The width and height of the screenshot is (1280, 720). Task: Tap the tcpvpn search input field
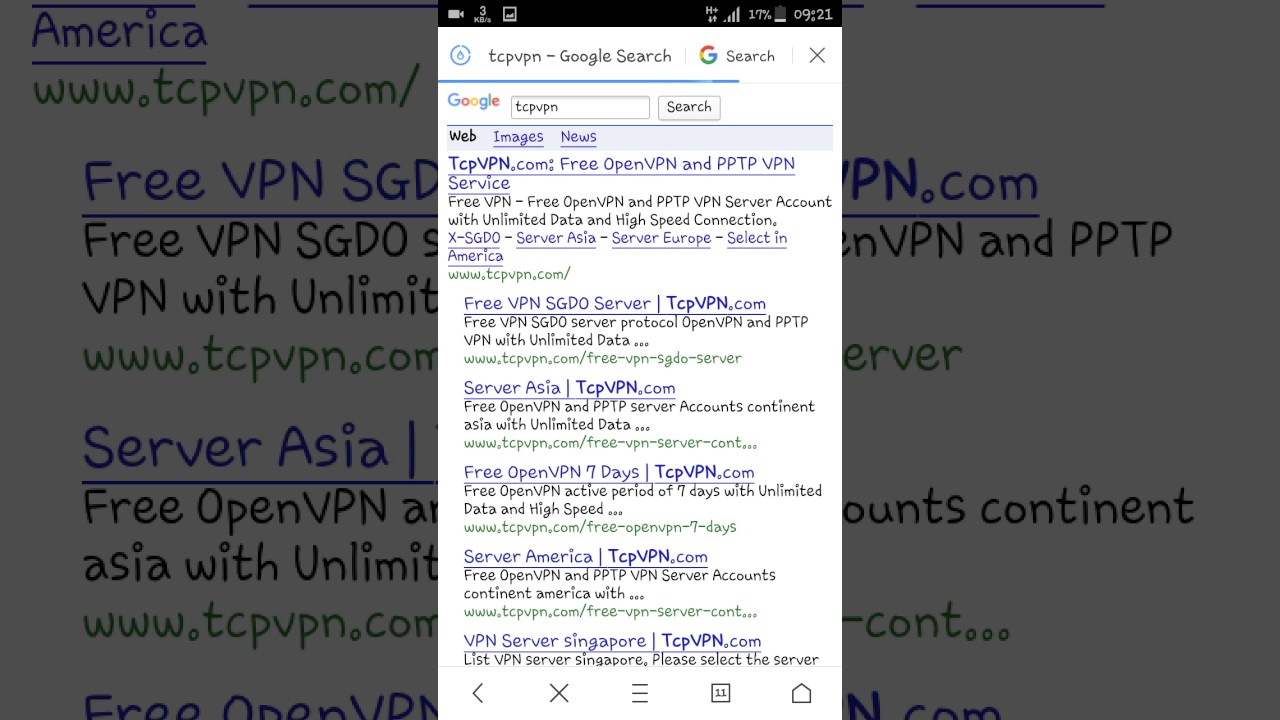(x=580, y=107)
